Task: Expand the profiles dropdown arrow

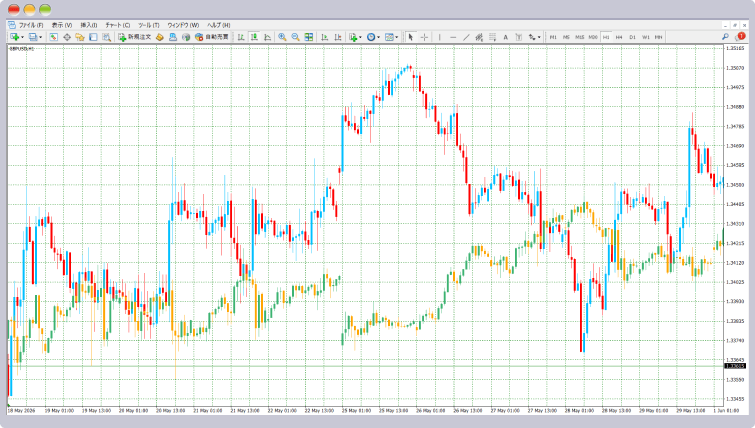Action: pyautogui.click(x=40, y=37)
